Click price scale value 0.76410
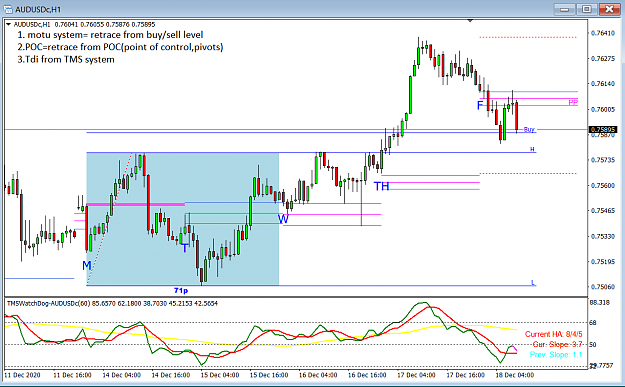Image resolution: width=625 pixels, height=387 pixels. coord(603,33)
